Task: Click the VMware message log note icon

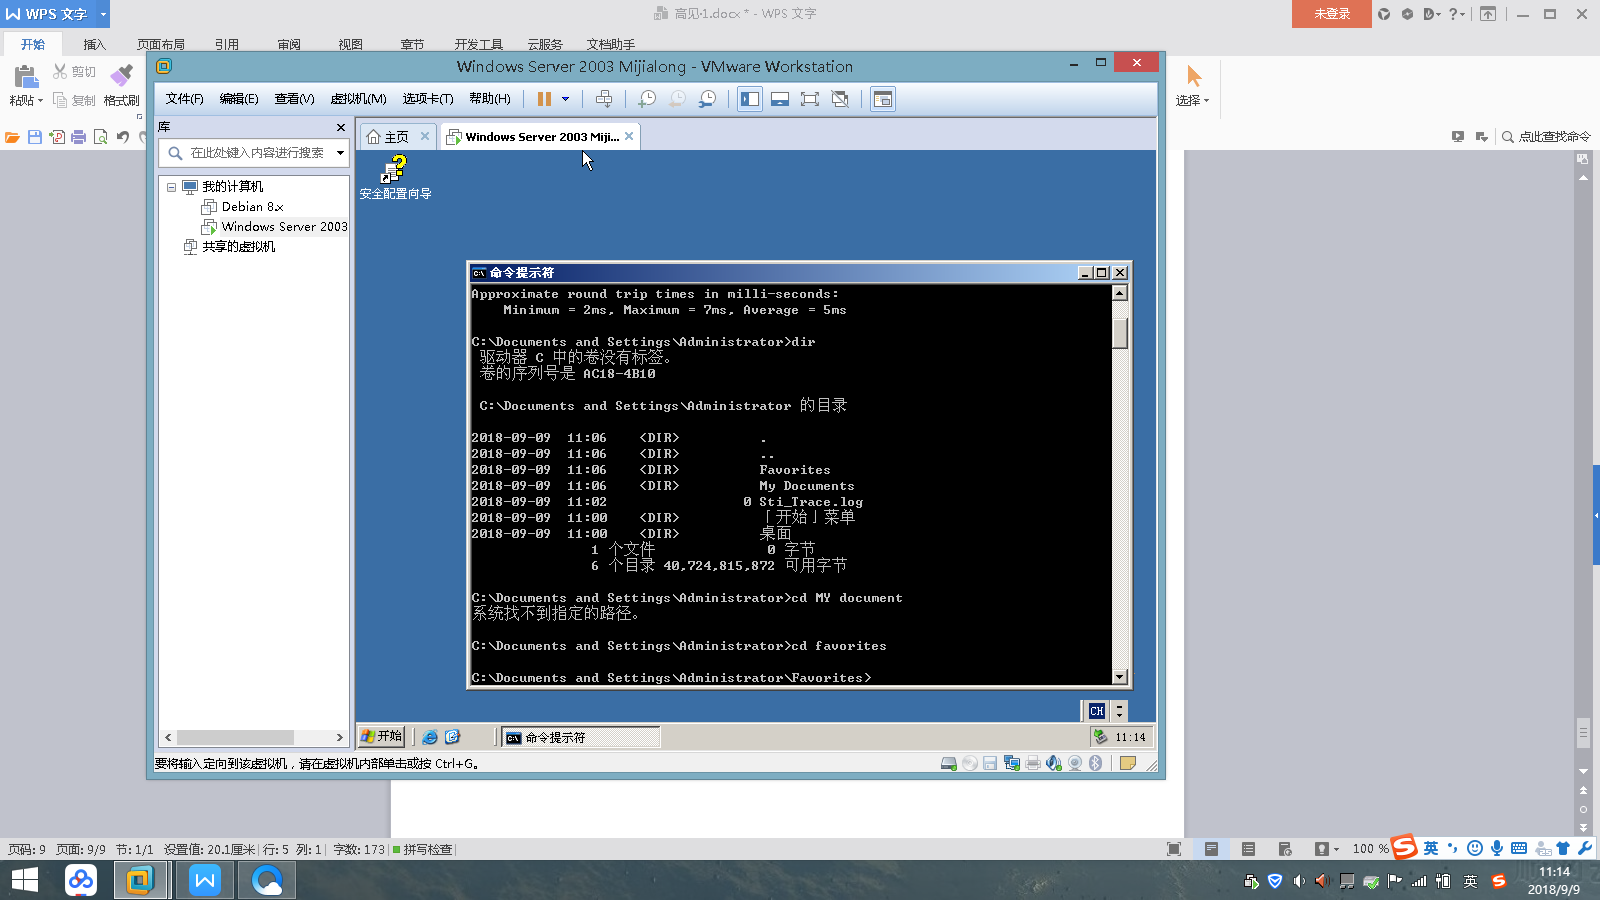Action: click(x=1128, y=764)
